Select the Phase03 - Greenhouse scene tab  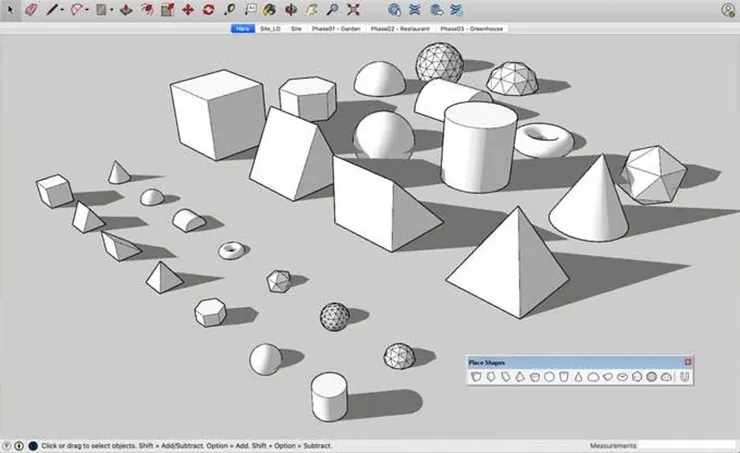pyautogui.click(x=471, y=29)
